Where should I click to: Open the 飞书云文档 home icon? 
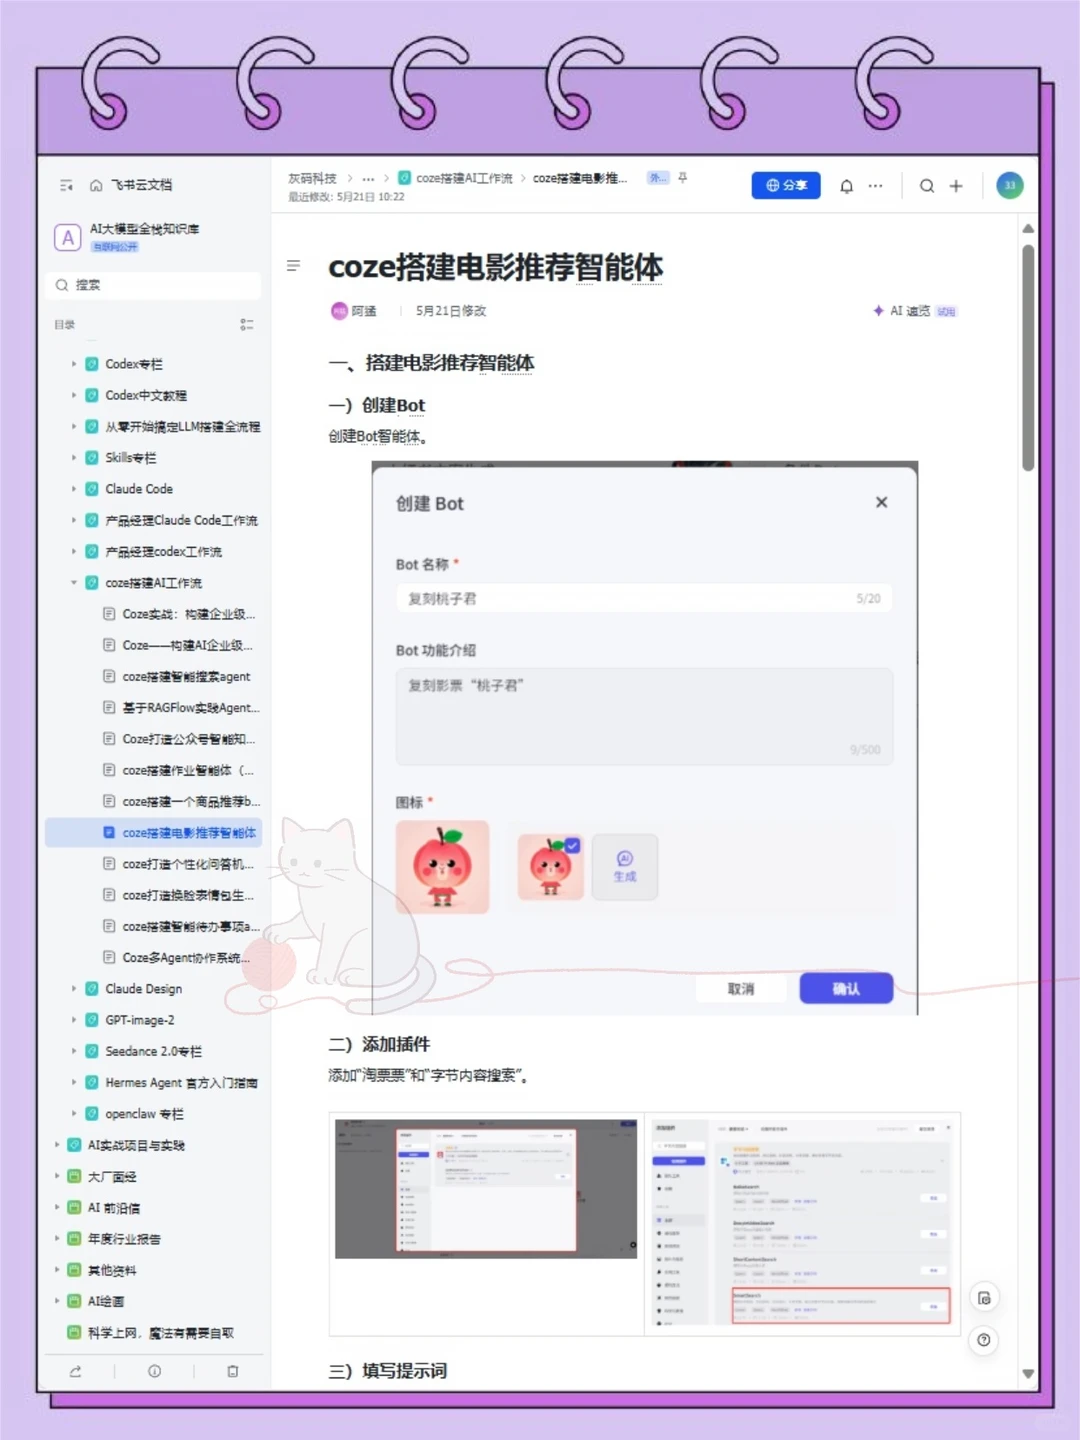click(96, 185)
